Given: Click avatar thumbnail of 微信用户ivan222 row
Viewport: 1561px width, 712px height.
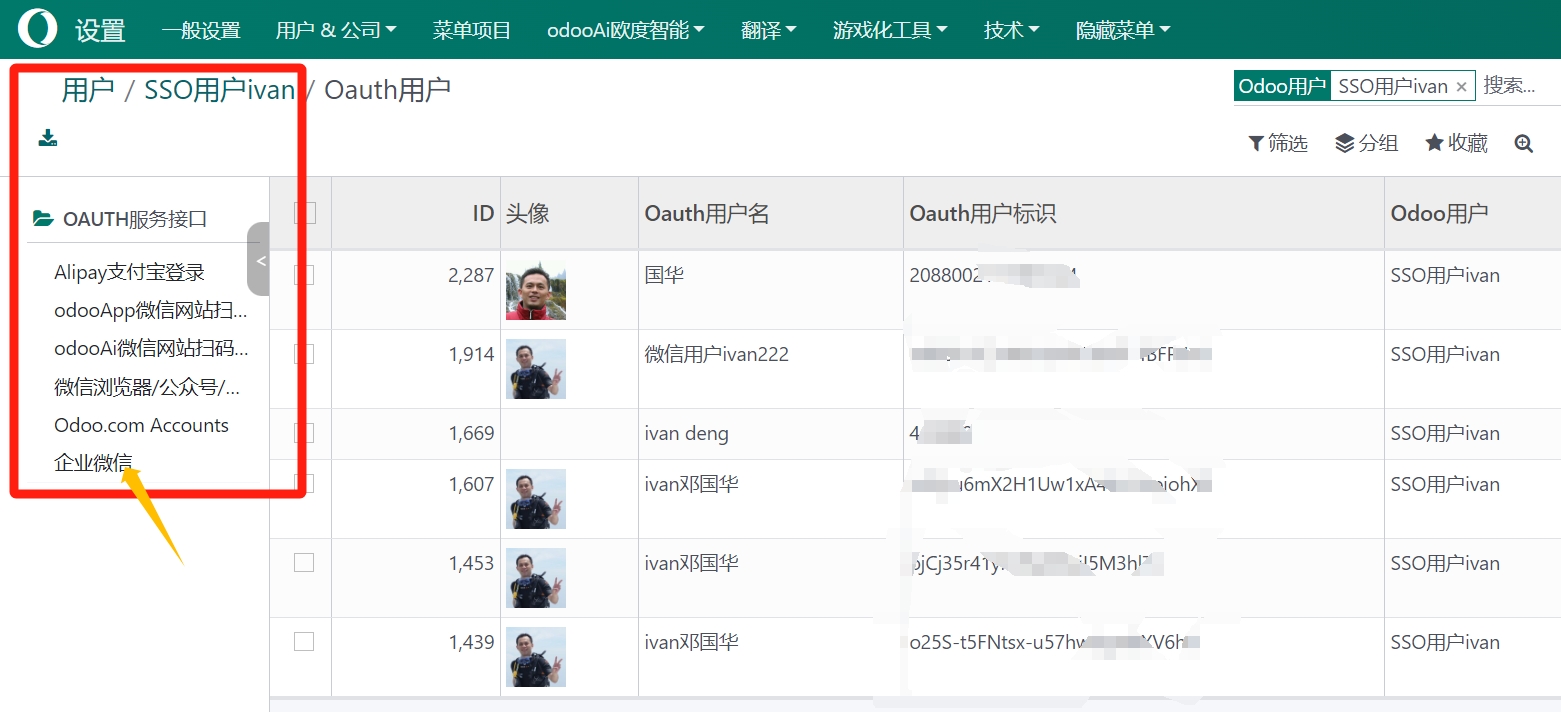Looking at the screenshot, I should coord(536,369).
